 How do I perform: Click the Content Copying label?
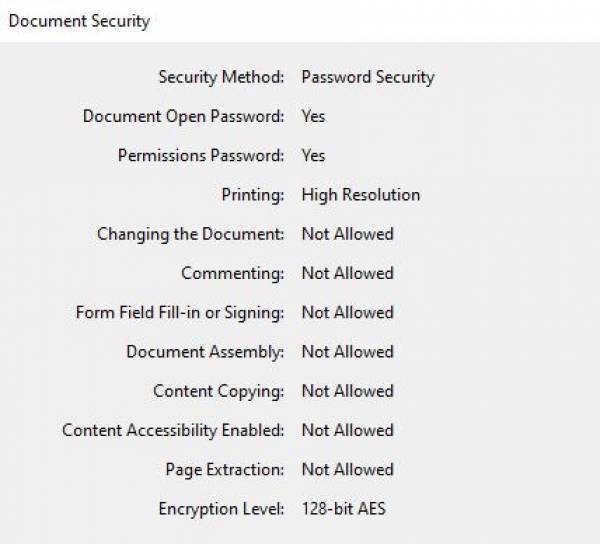(x=218, y=391)
